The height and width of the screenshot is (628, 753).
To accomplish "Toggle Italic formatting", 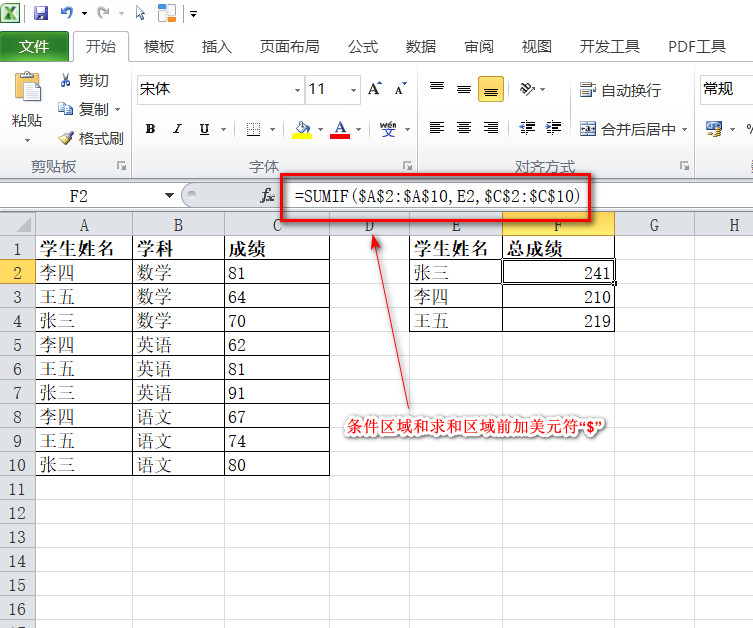I will point(177,129).
